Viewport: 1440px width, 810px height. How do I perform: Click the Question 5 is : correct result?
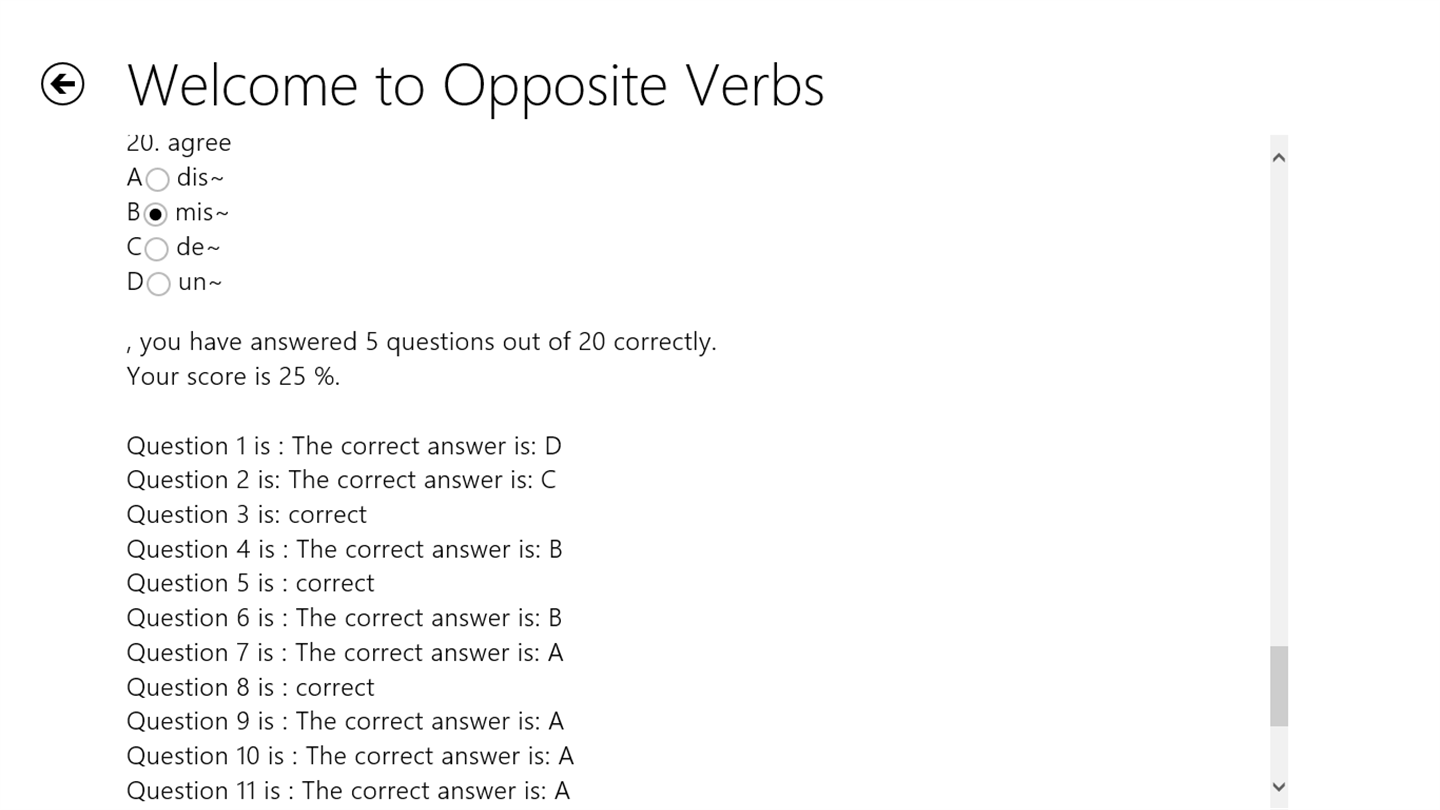[x=250, y=583]
